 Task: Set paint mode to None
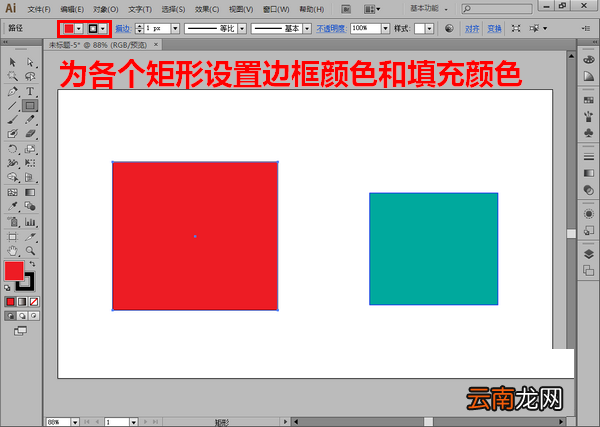[x=34, y=302]
